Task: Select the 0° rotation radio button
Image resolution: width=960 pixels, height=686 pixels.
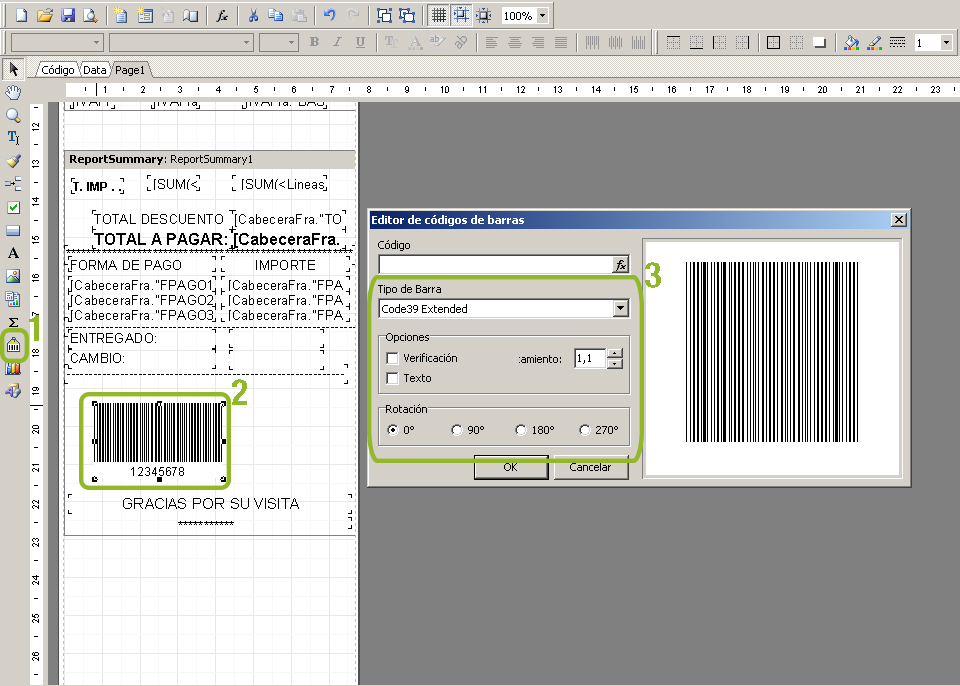Action: (x=392, y=430)
